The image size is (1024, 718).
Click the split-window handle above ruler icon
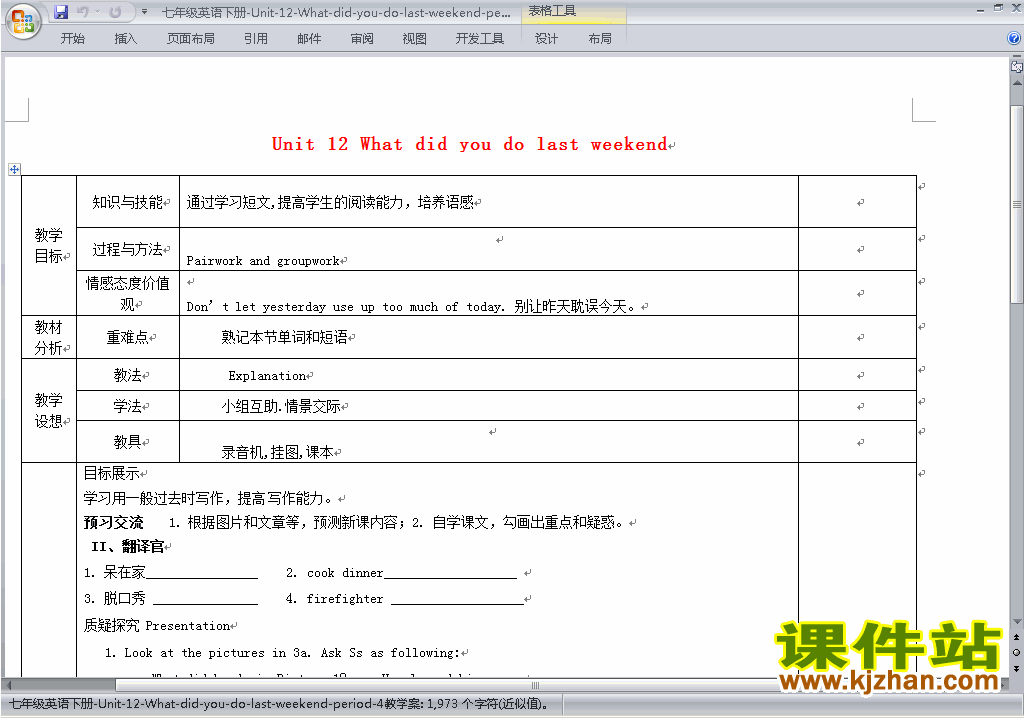point(1017,58)
